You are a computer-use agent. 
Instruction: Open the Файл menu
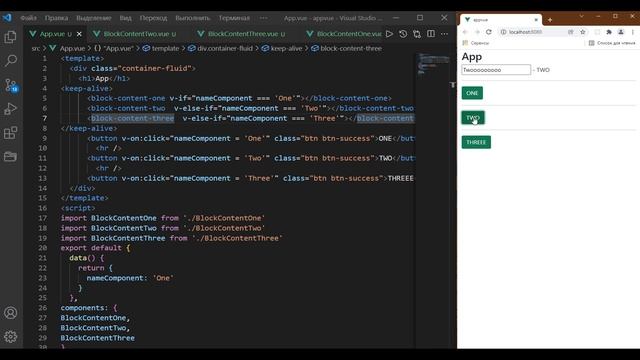click(x=29, y=18)
